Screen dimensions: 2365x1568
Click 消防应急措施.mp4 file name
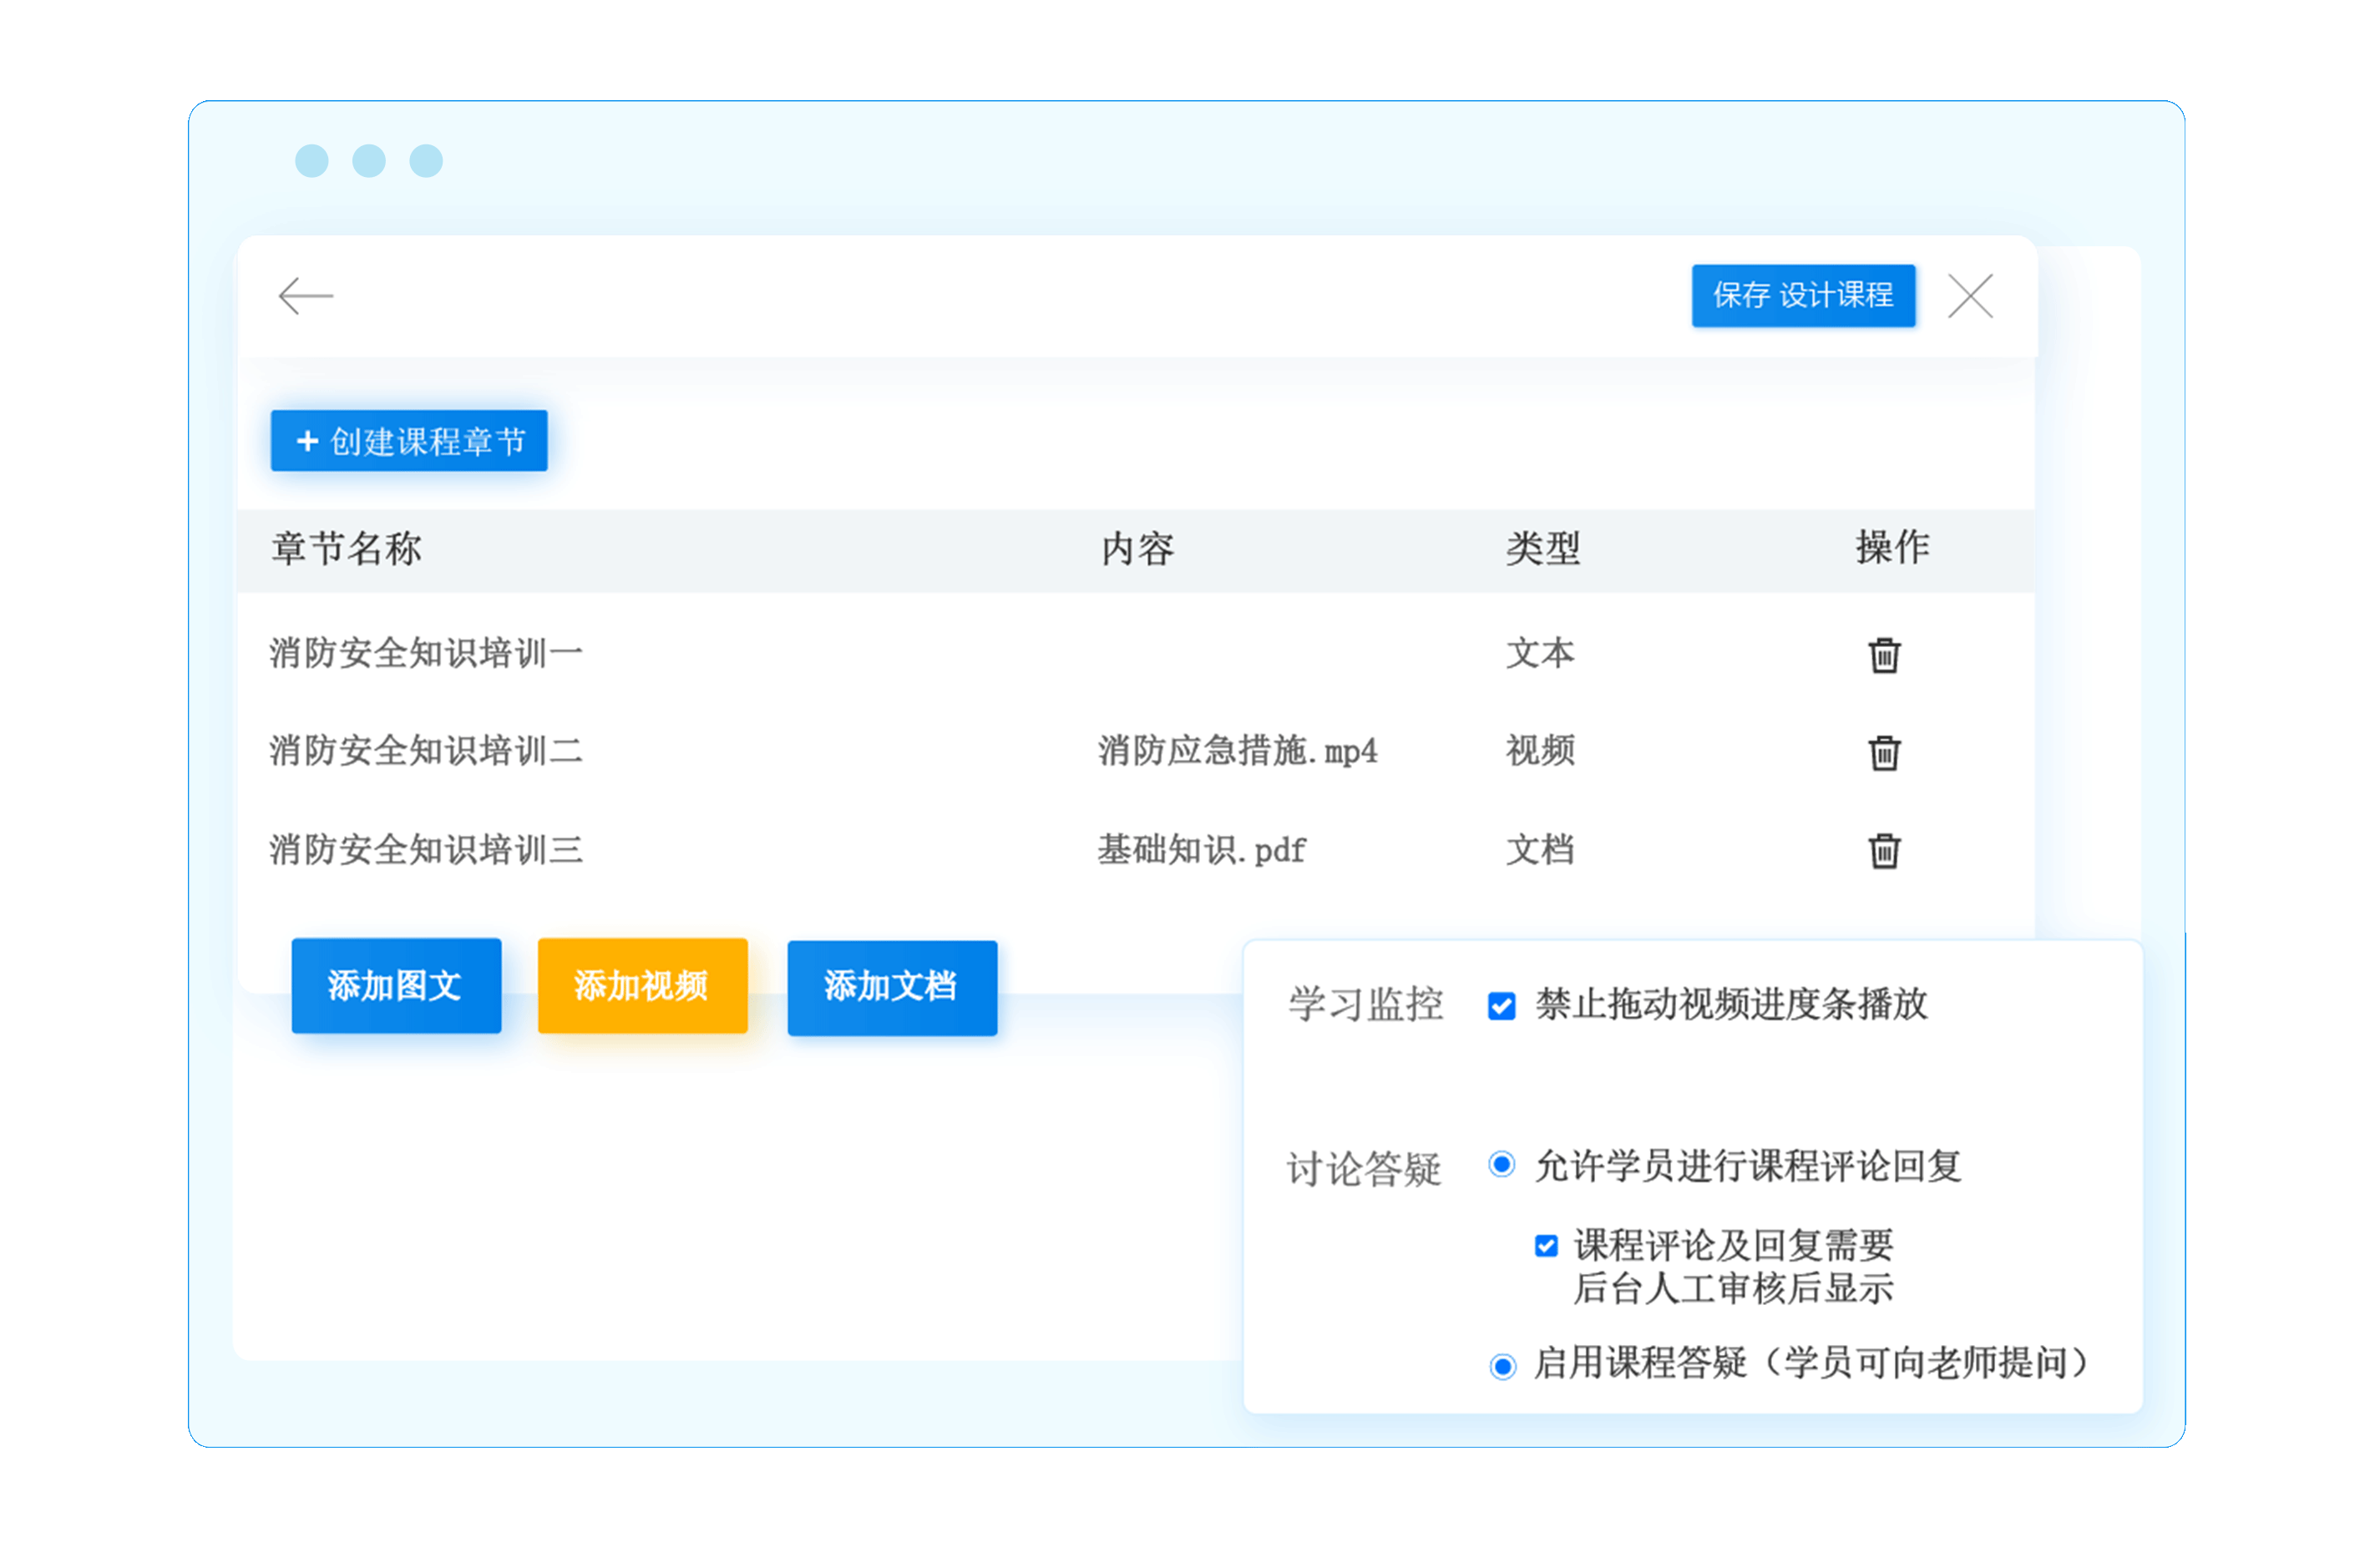coord(1237,751)
